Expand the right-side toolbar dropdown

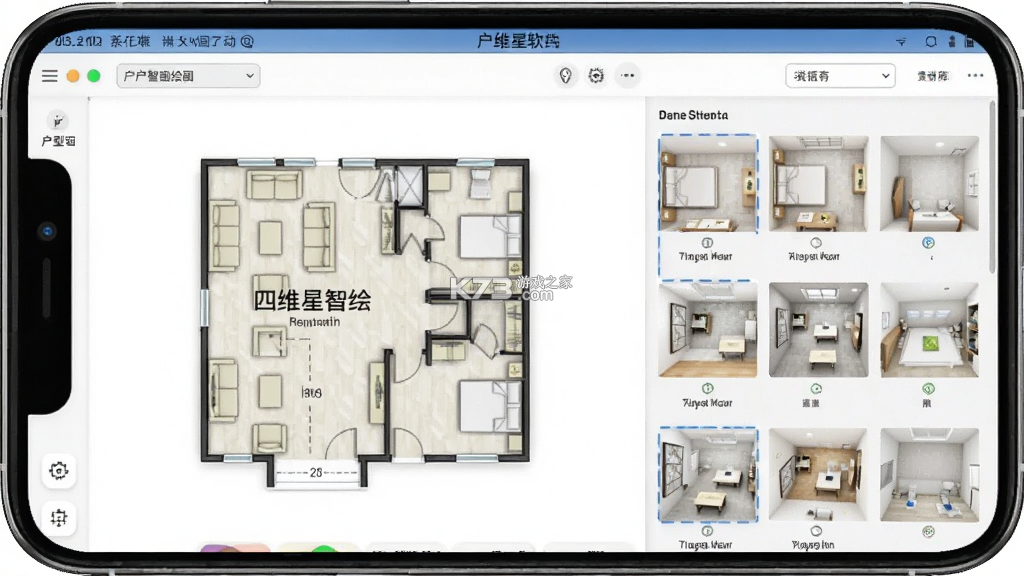tap(840, 76)
